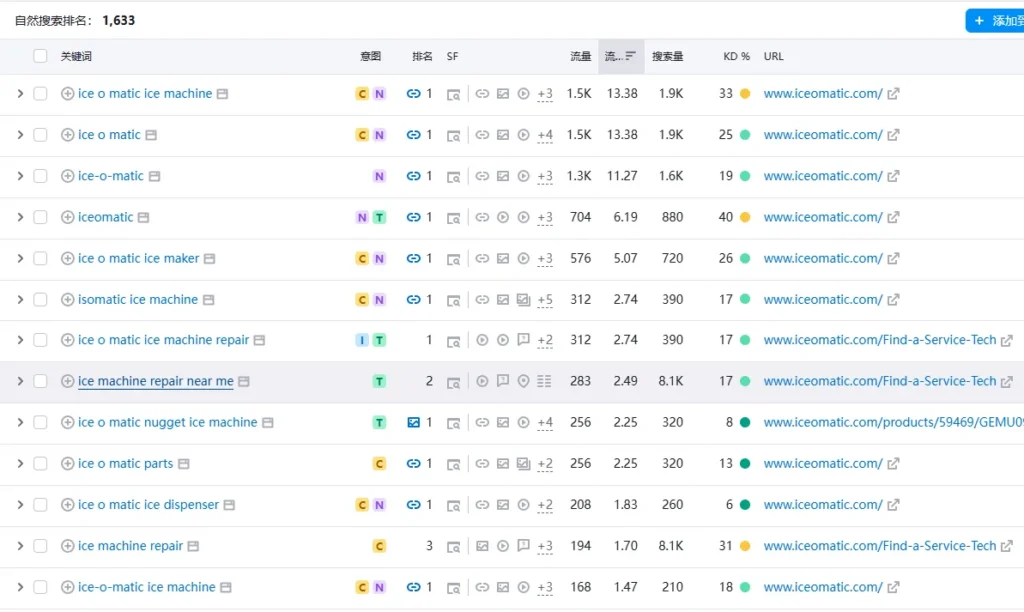Check the 'ice o matic ice maker' row checkbox
1024x612 pixels.
coord(40,258)
